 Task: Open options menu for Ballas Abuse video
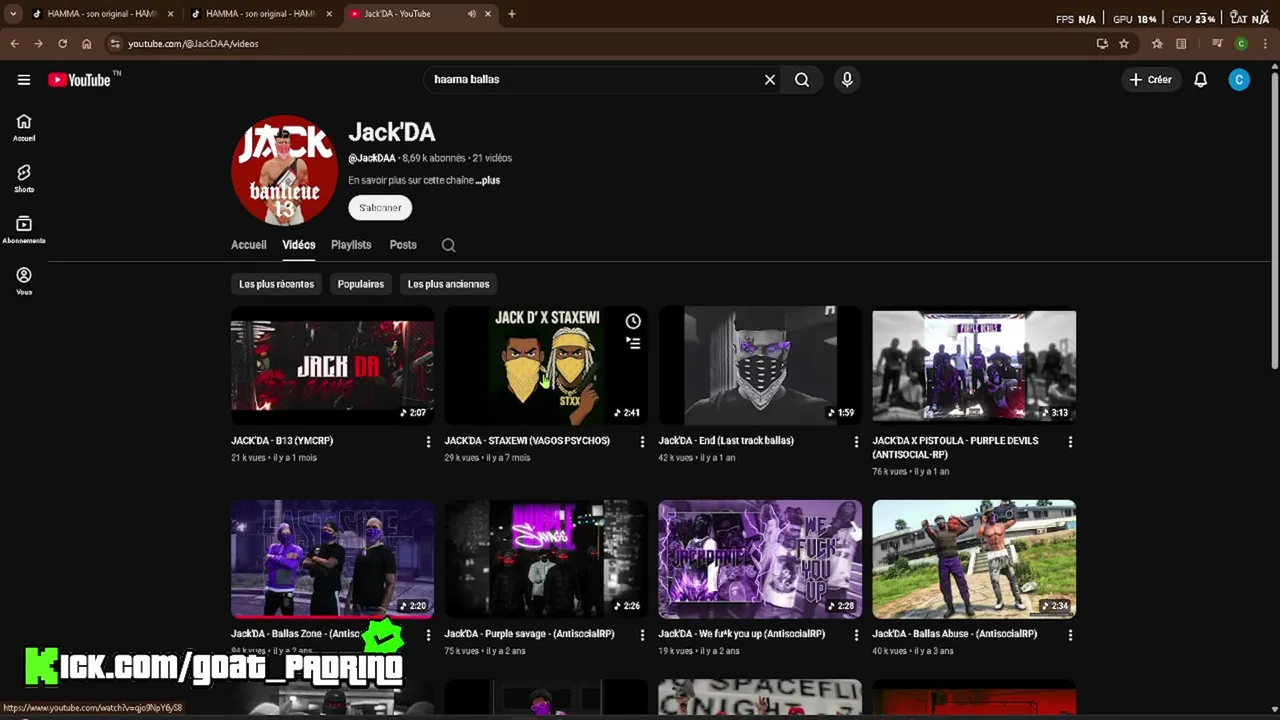1070,635
